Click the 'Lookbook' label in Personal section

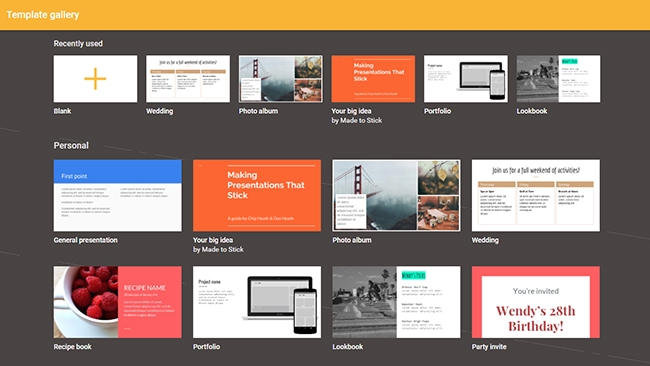click(348, 347)
